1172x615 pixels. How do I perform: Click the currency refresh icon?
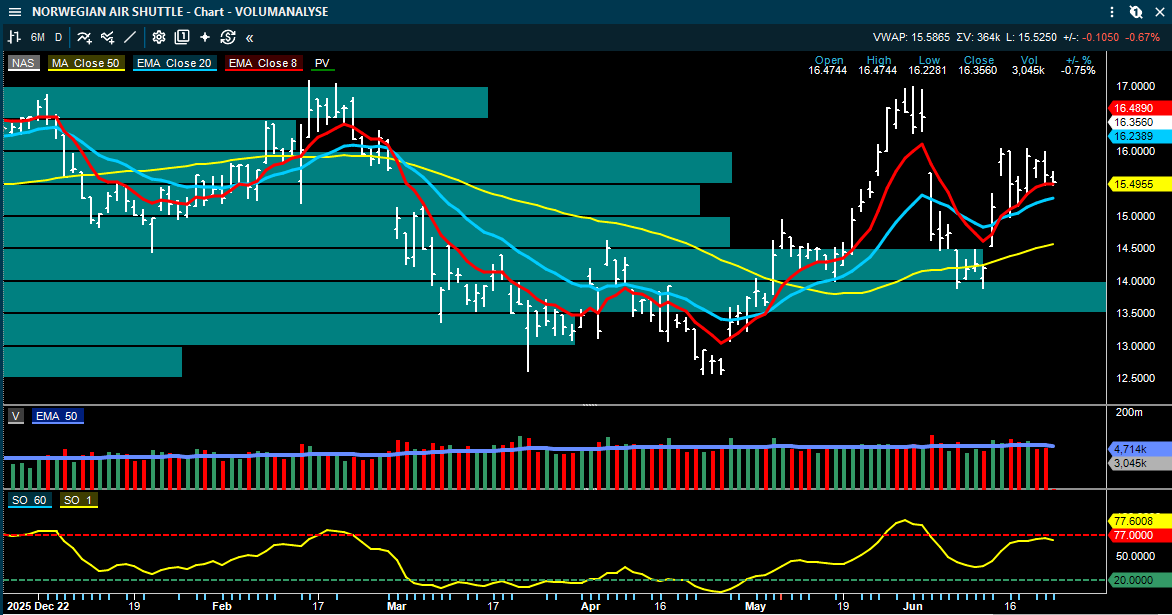coord(228,37)
